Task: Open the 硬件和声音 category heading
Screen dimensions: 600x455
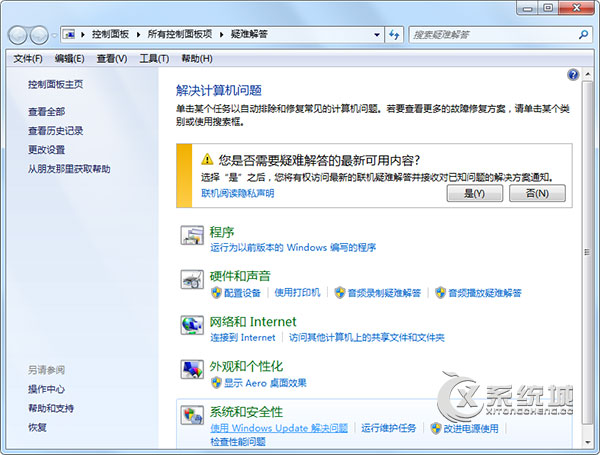Action: click(240, 276)
